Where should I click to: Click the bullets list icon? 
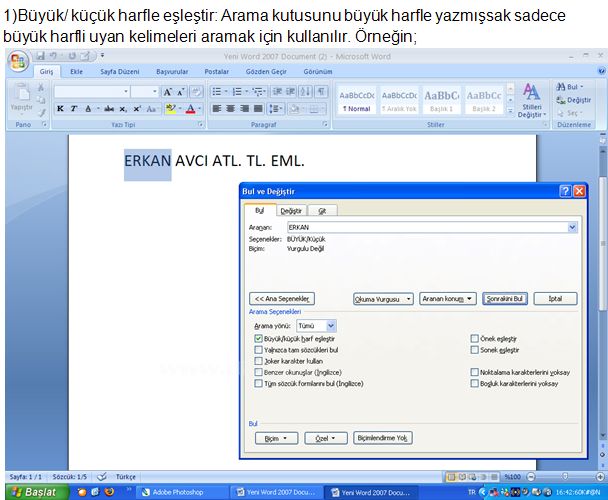coord(217,92)
